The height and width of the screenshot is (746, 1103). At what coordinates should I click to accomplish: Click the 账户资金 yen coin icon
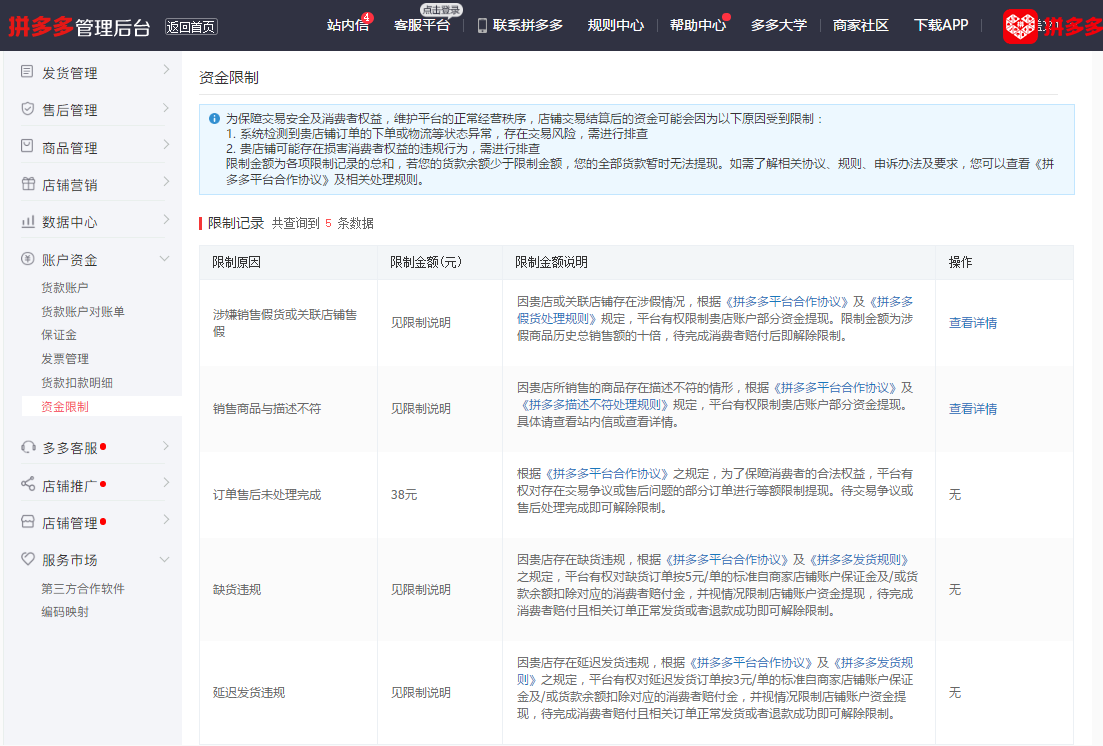(x=27, y=258)
